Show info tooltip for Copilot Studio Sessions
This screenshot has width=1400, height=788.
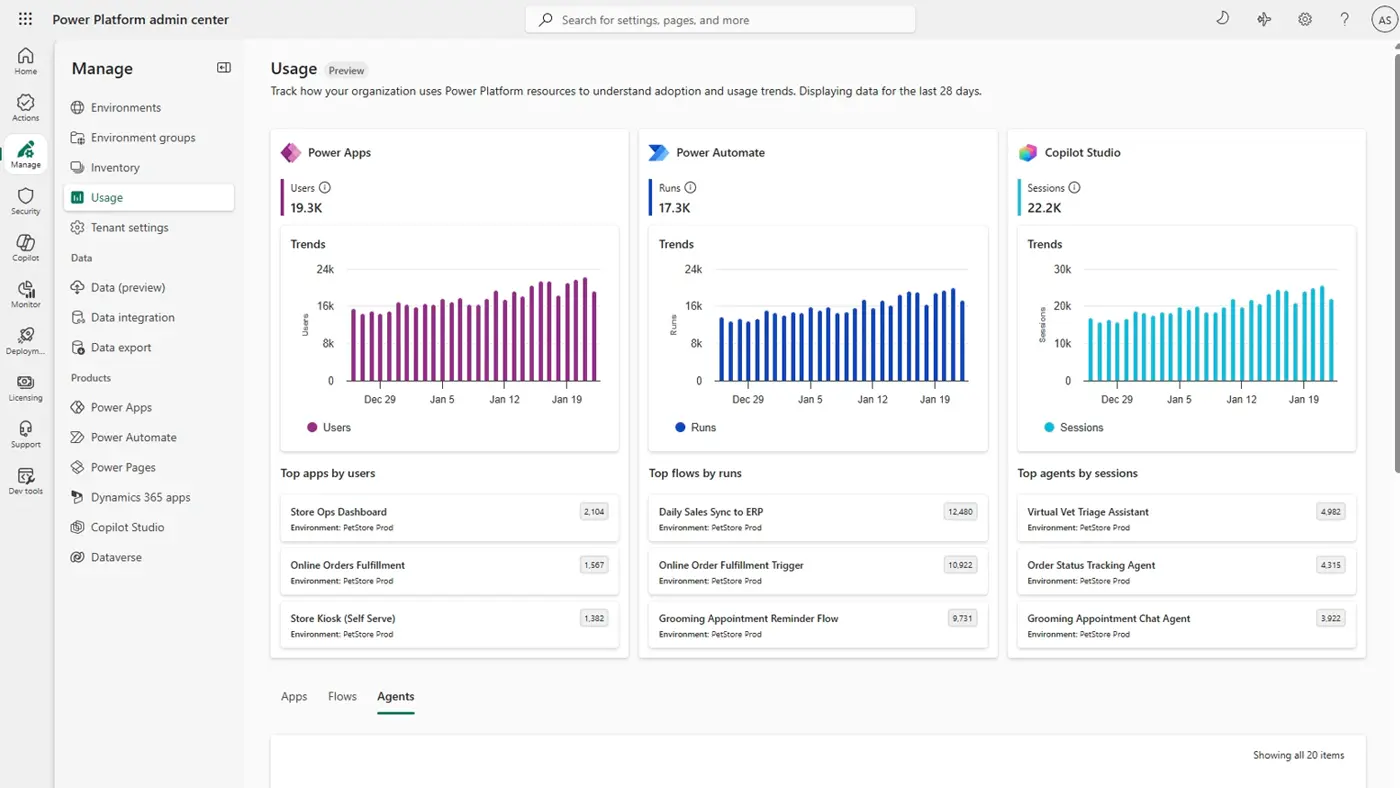1074,188
